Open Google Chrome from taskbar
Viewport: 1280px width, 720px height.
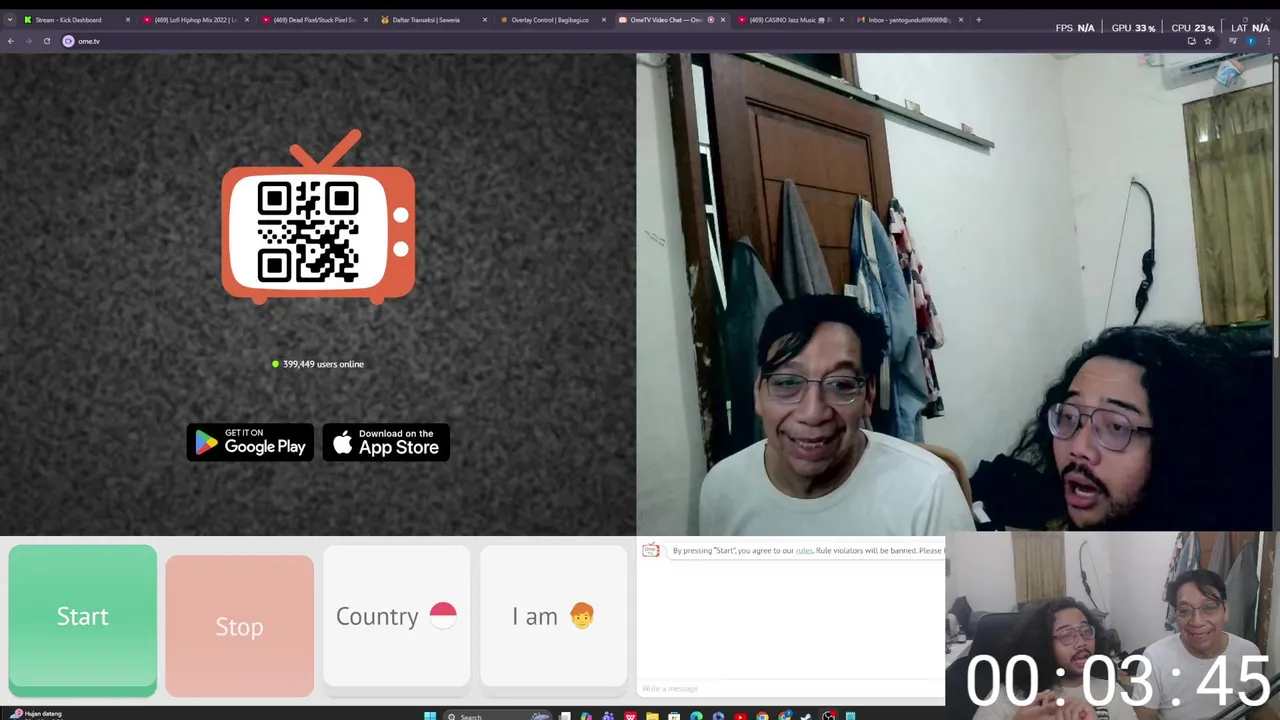tap(762, 716)
